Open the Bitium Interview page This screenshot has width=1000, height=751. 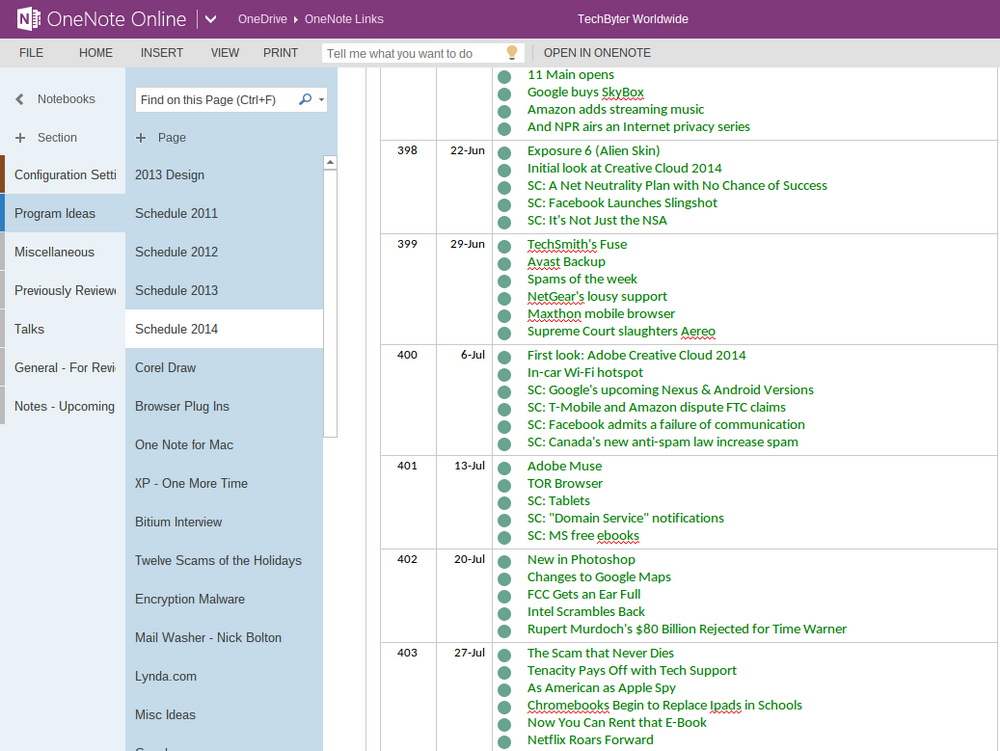tap(224, 522)
